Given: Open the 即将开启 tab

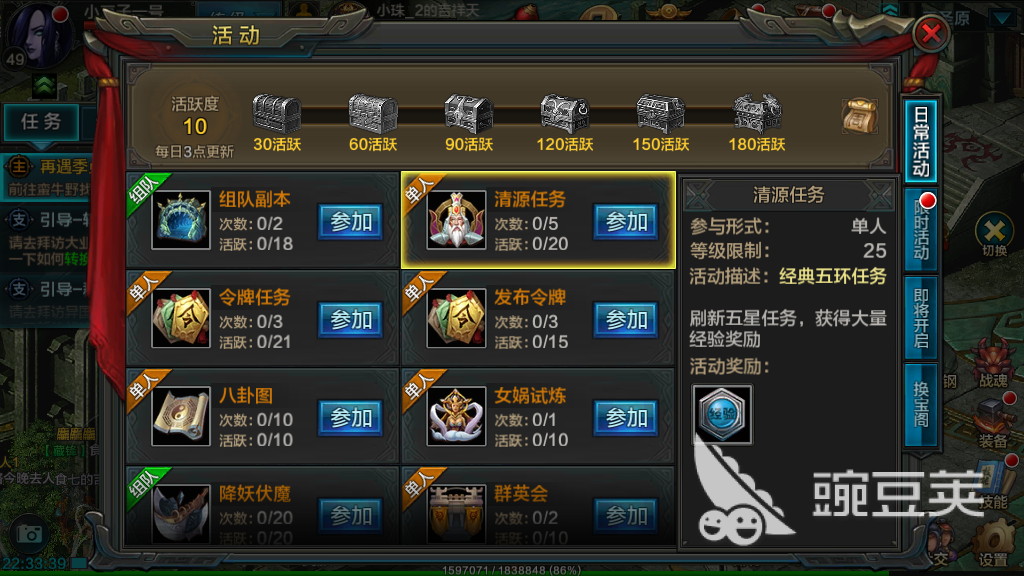Looking at the screenshot, I should coord(921,318).
